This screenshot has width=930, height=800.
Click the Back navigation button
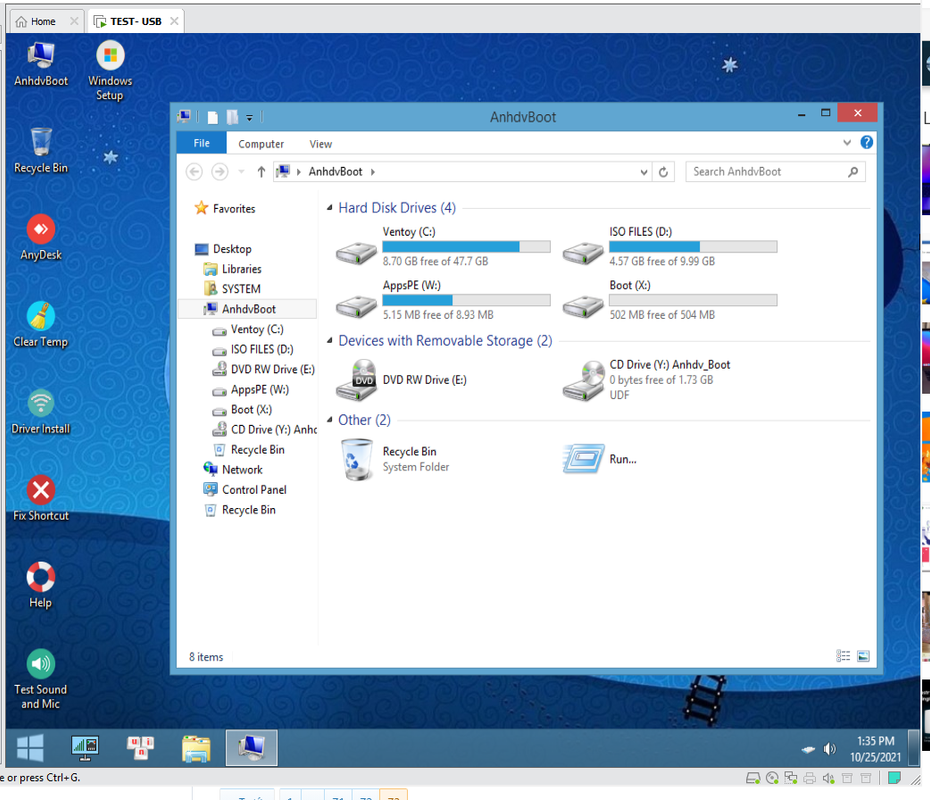coord(194,172)
